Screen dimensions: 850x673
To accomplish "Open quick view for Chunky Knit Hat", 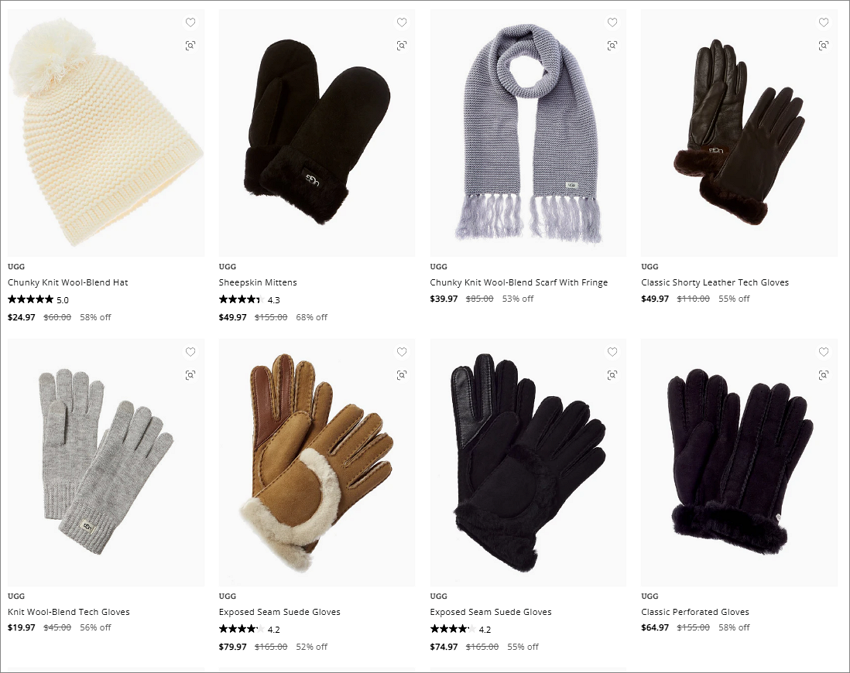I will tap(190, 46).
